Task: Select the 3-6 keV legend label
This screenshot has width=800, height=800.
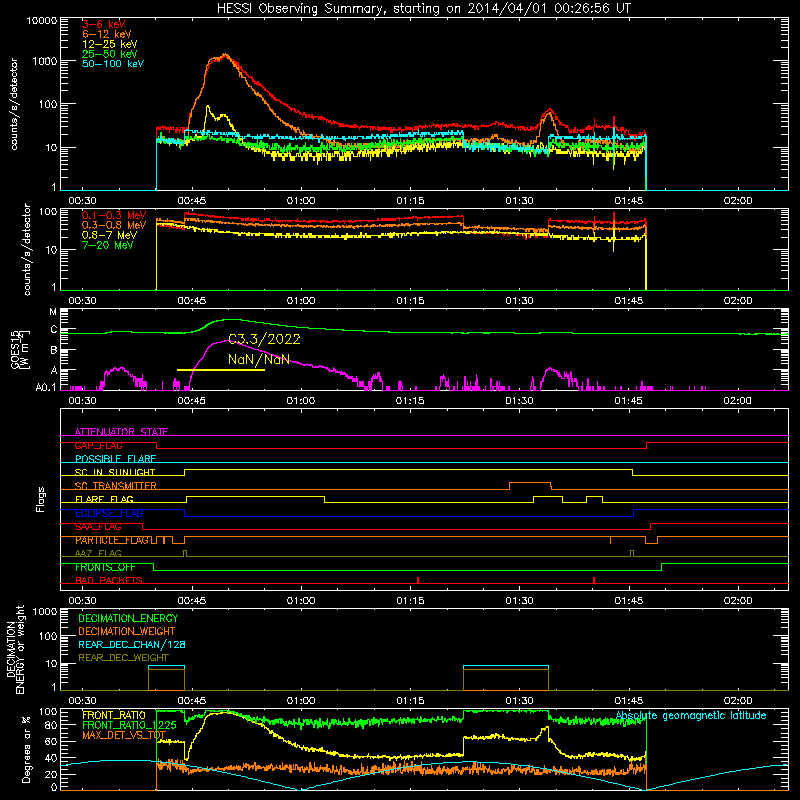Action: (x=104, y=24)
